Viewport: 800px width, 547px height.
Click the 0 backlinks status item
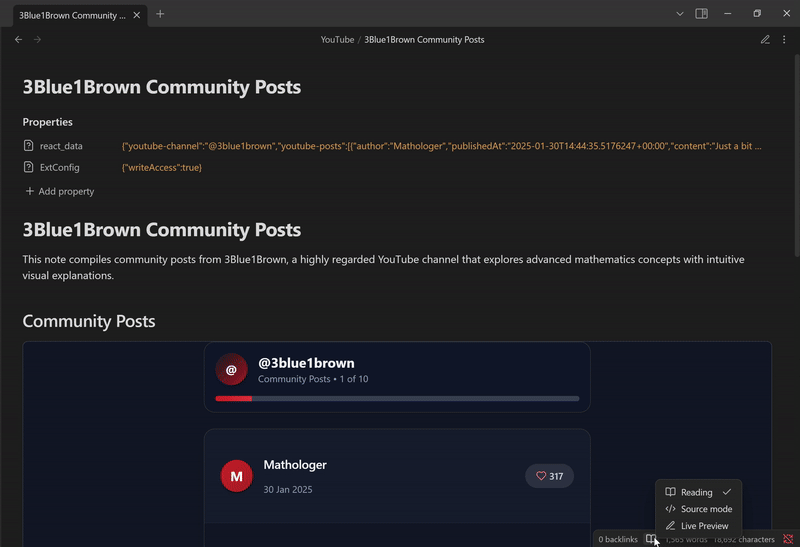[618, 539]
